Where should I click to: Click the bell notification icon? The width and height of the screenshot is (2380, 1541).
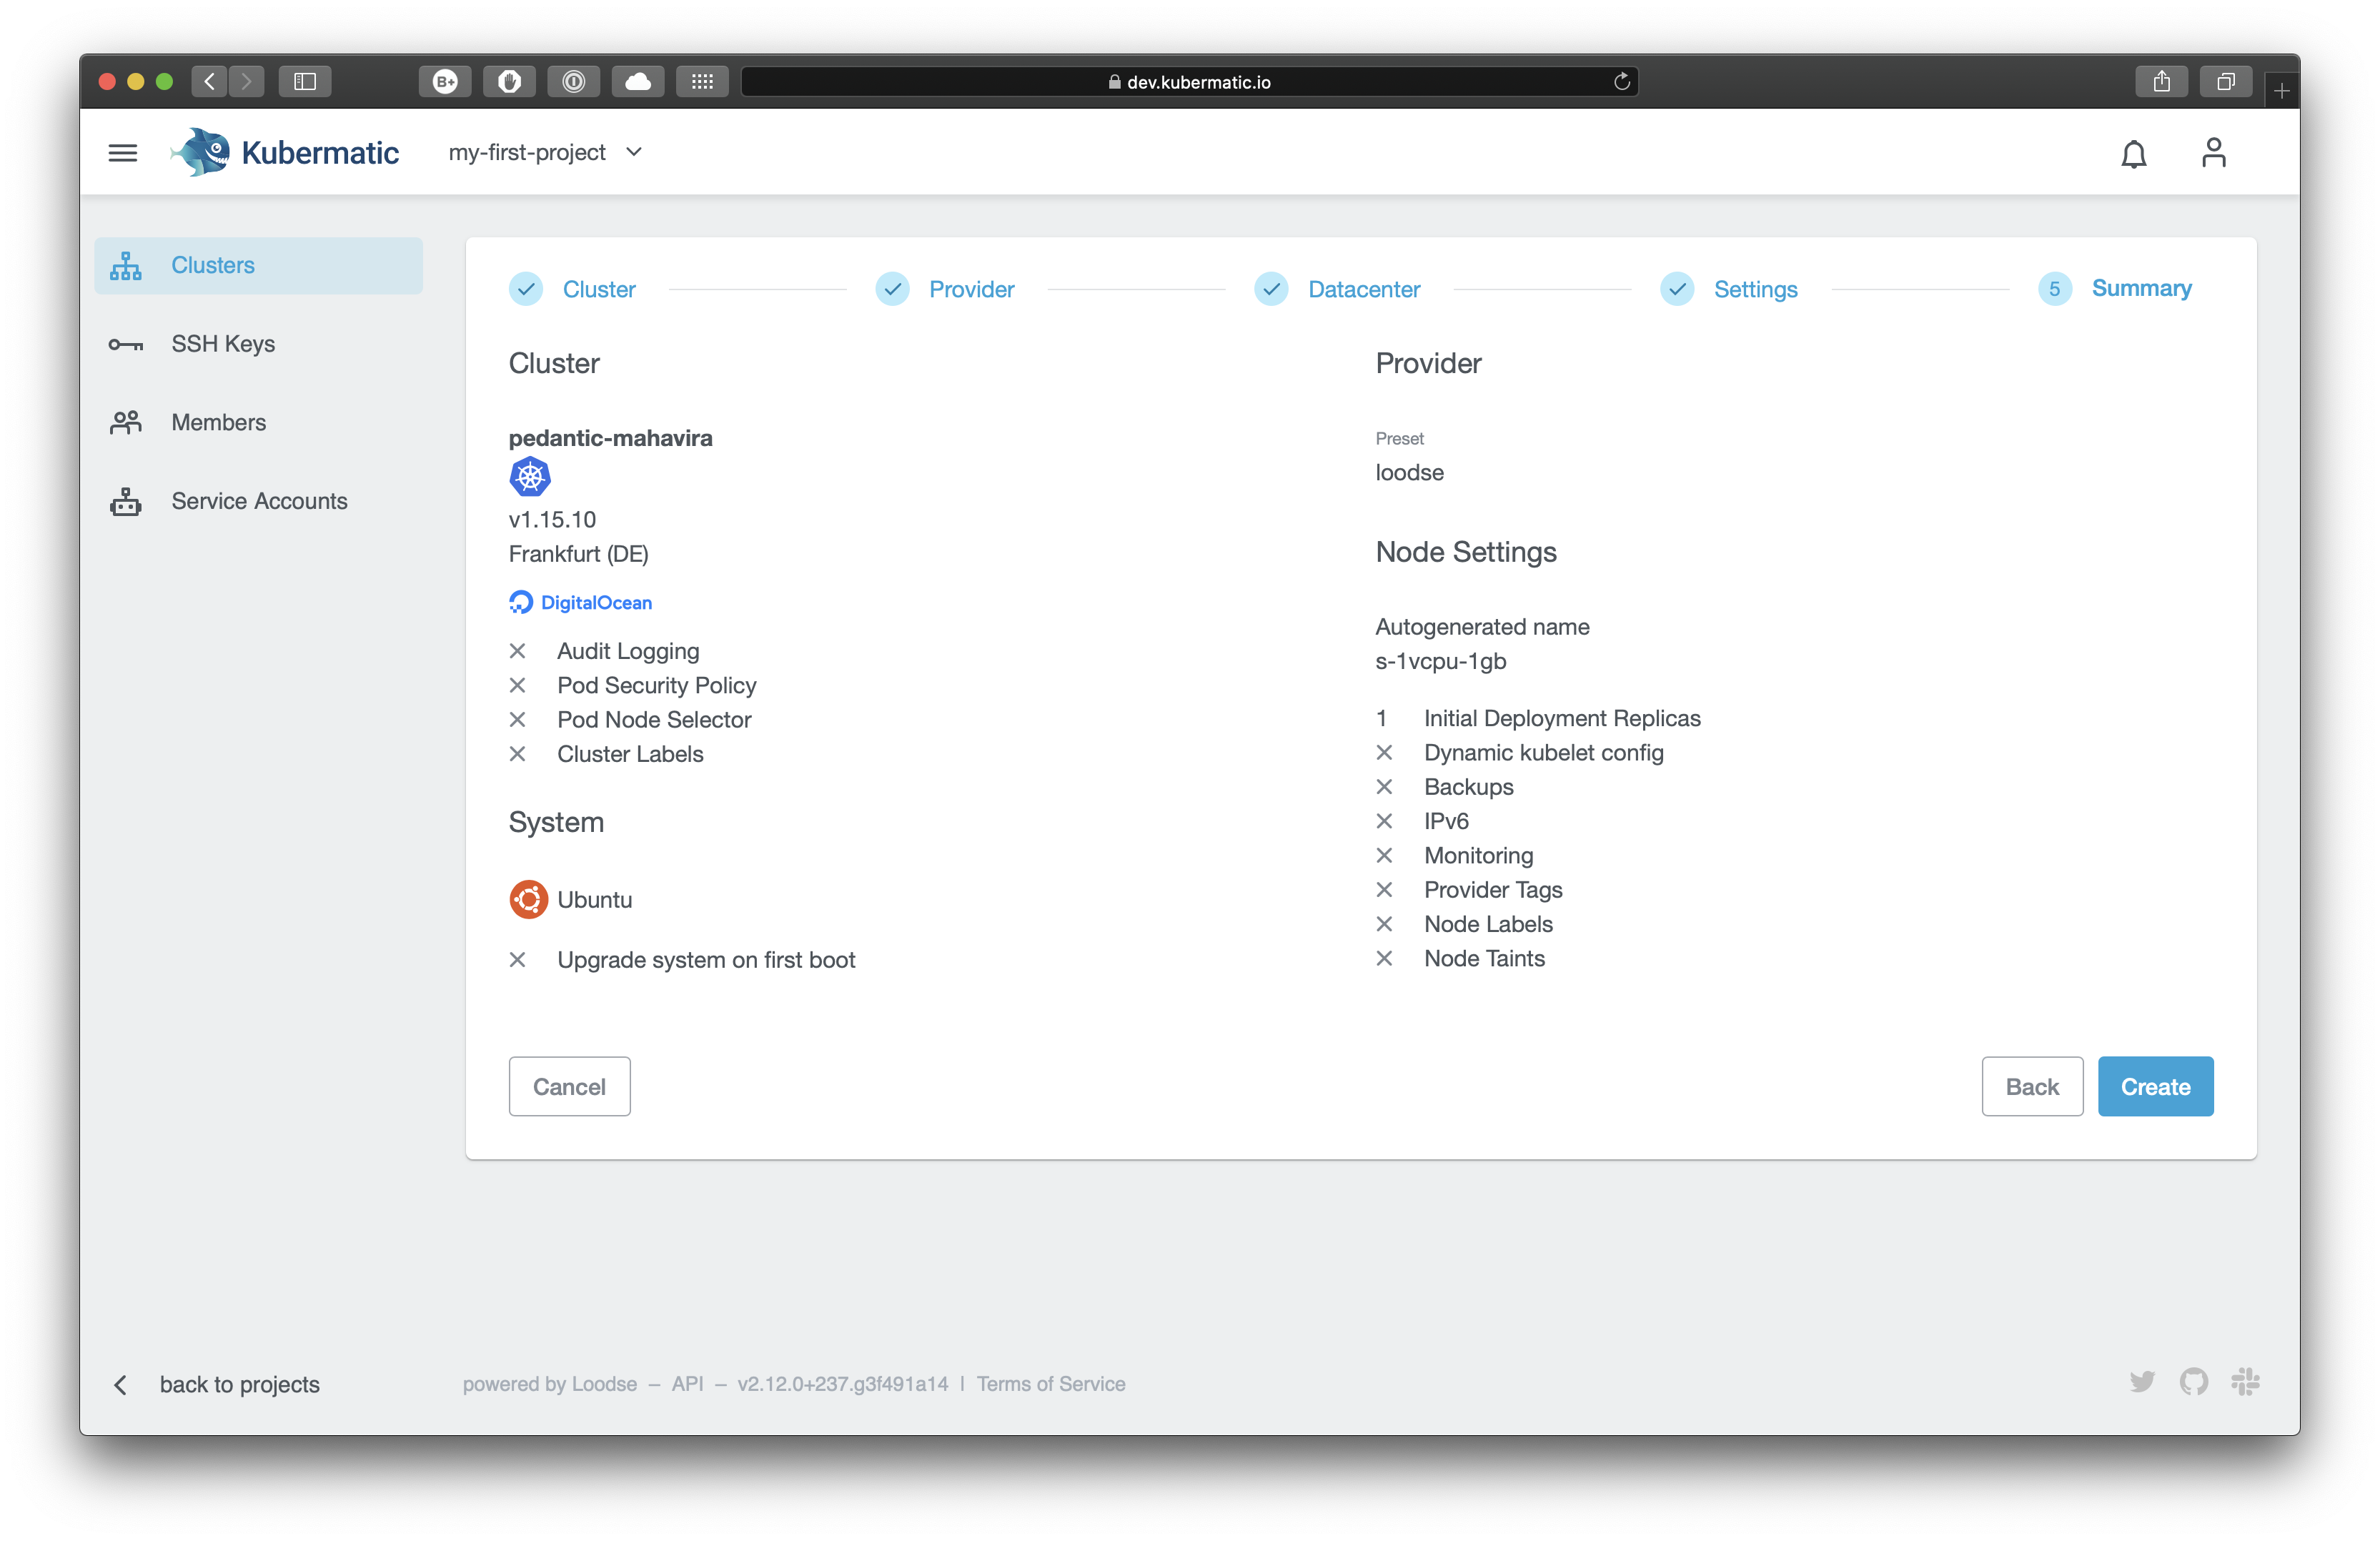coord(2132,153)
